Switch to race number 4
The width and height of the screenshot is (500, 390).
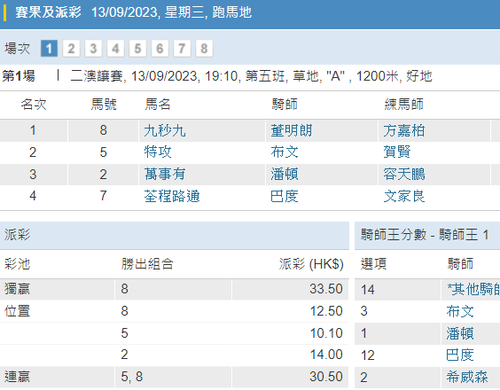115,48
